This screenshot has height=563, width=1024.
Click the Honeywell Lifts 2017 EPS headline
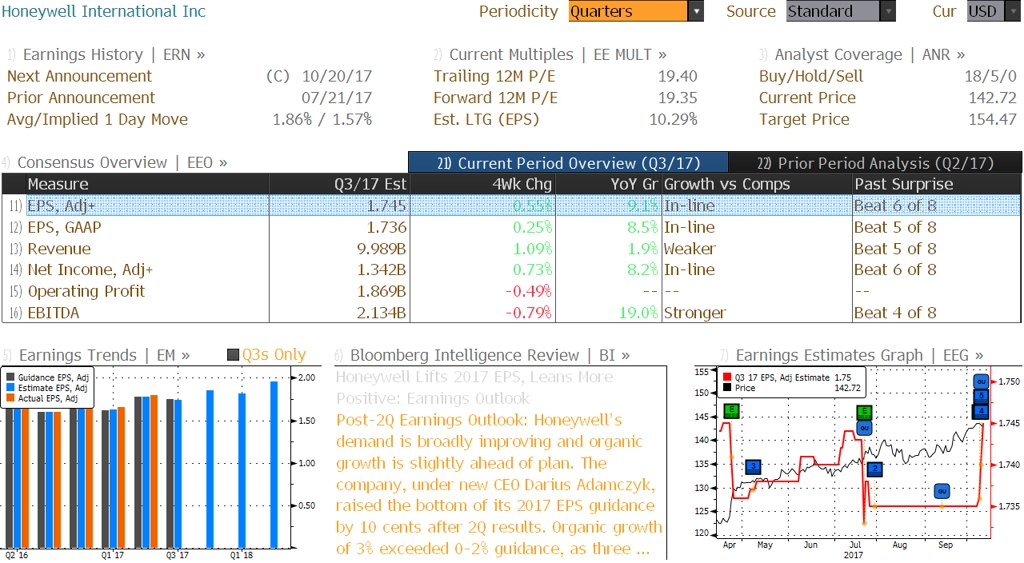(475, 387)
